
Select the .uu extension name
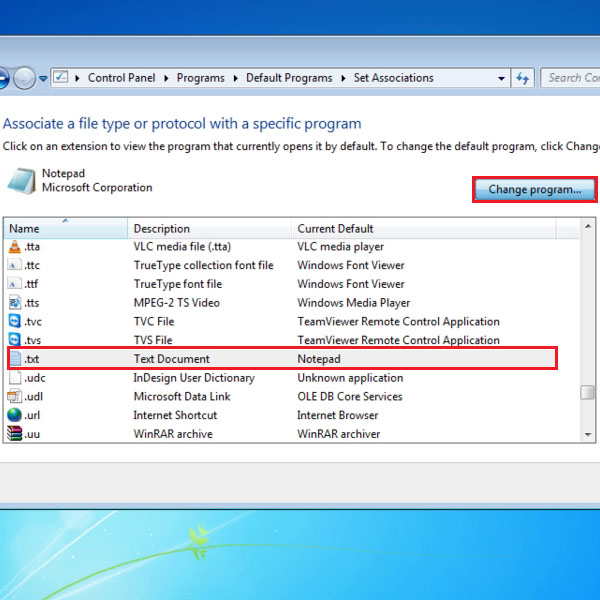32,434
